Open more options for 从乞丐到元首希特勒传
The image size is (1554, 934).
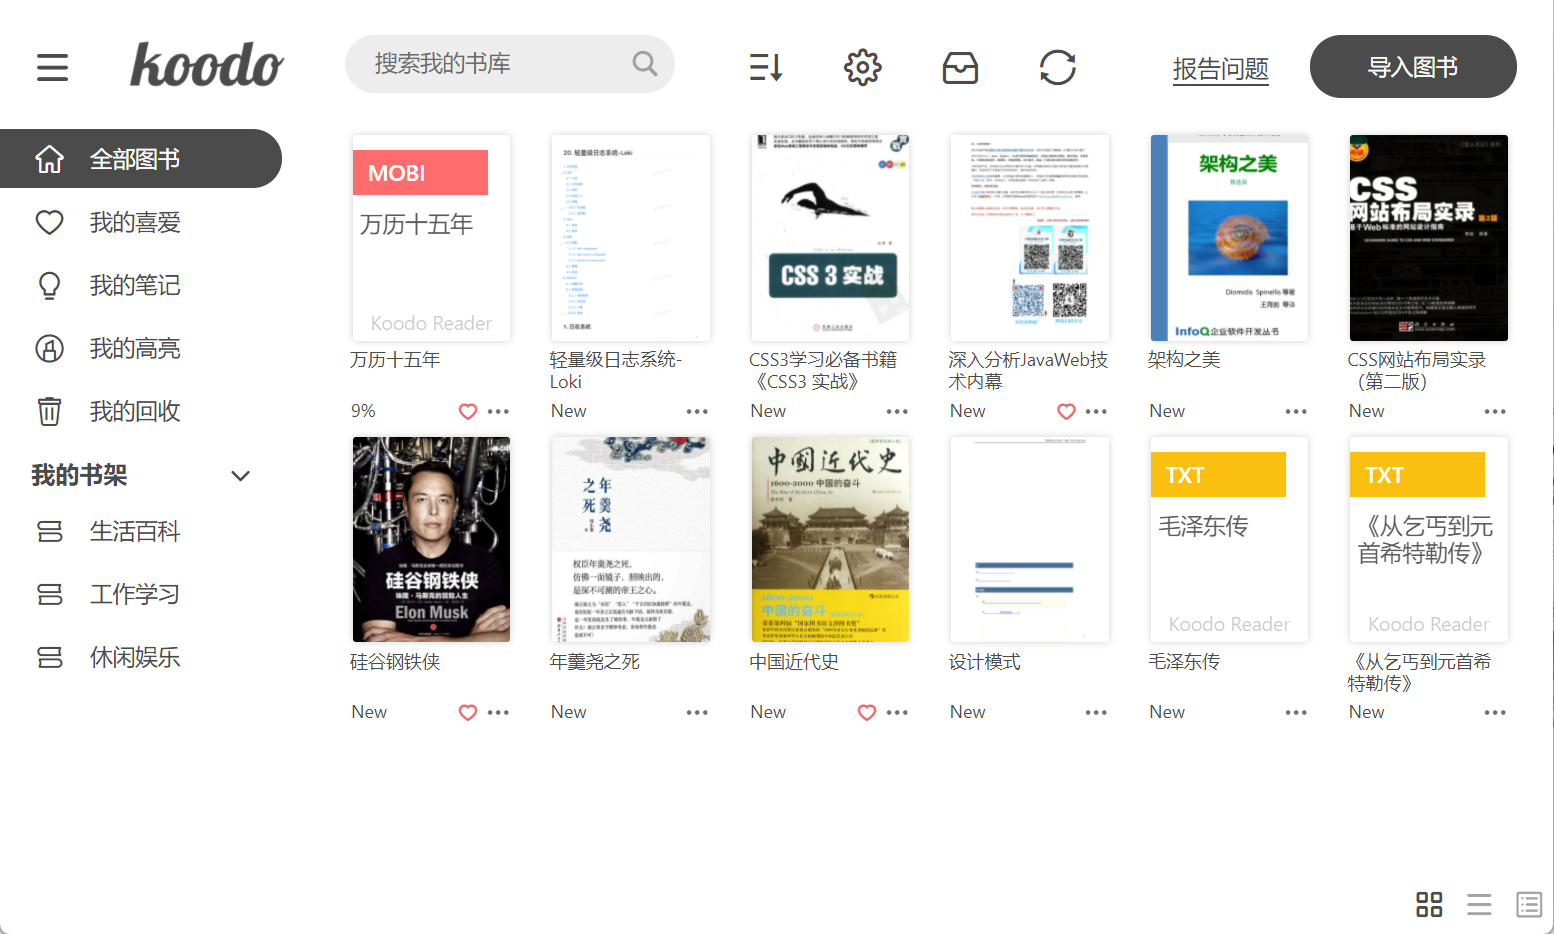click(1495, 712)
